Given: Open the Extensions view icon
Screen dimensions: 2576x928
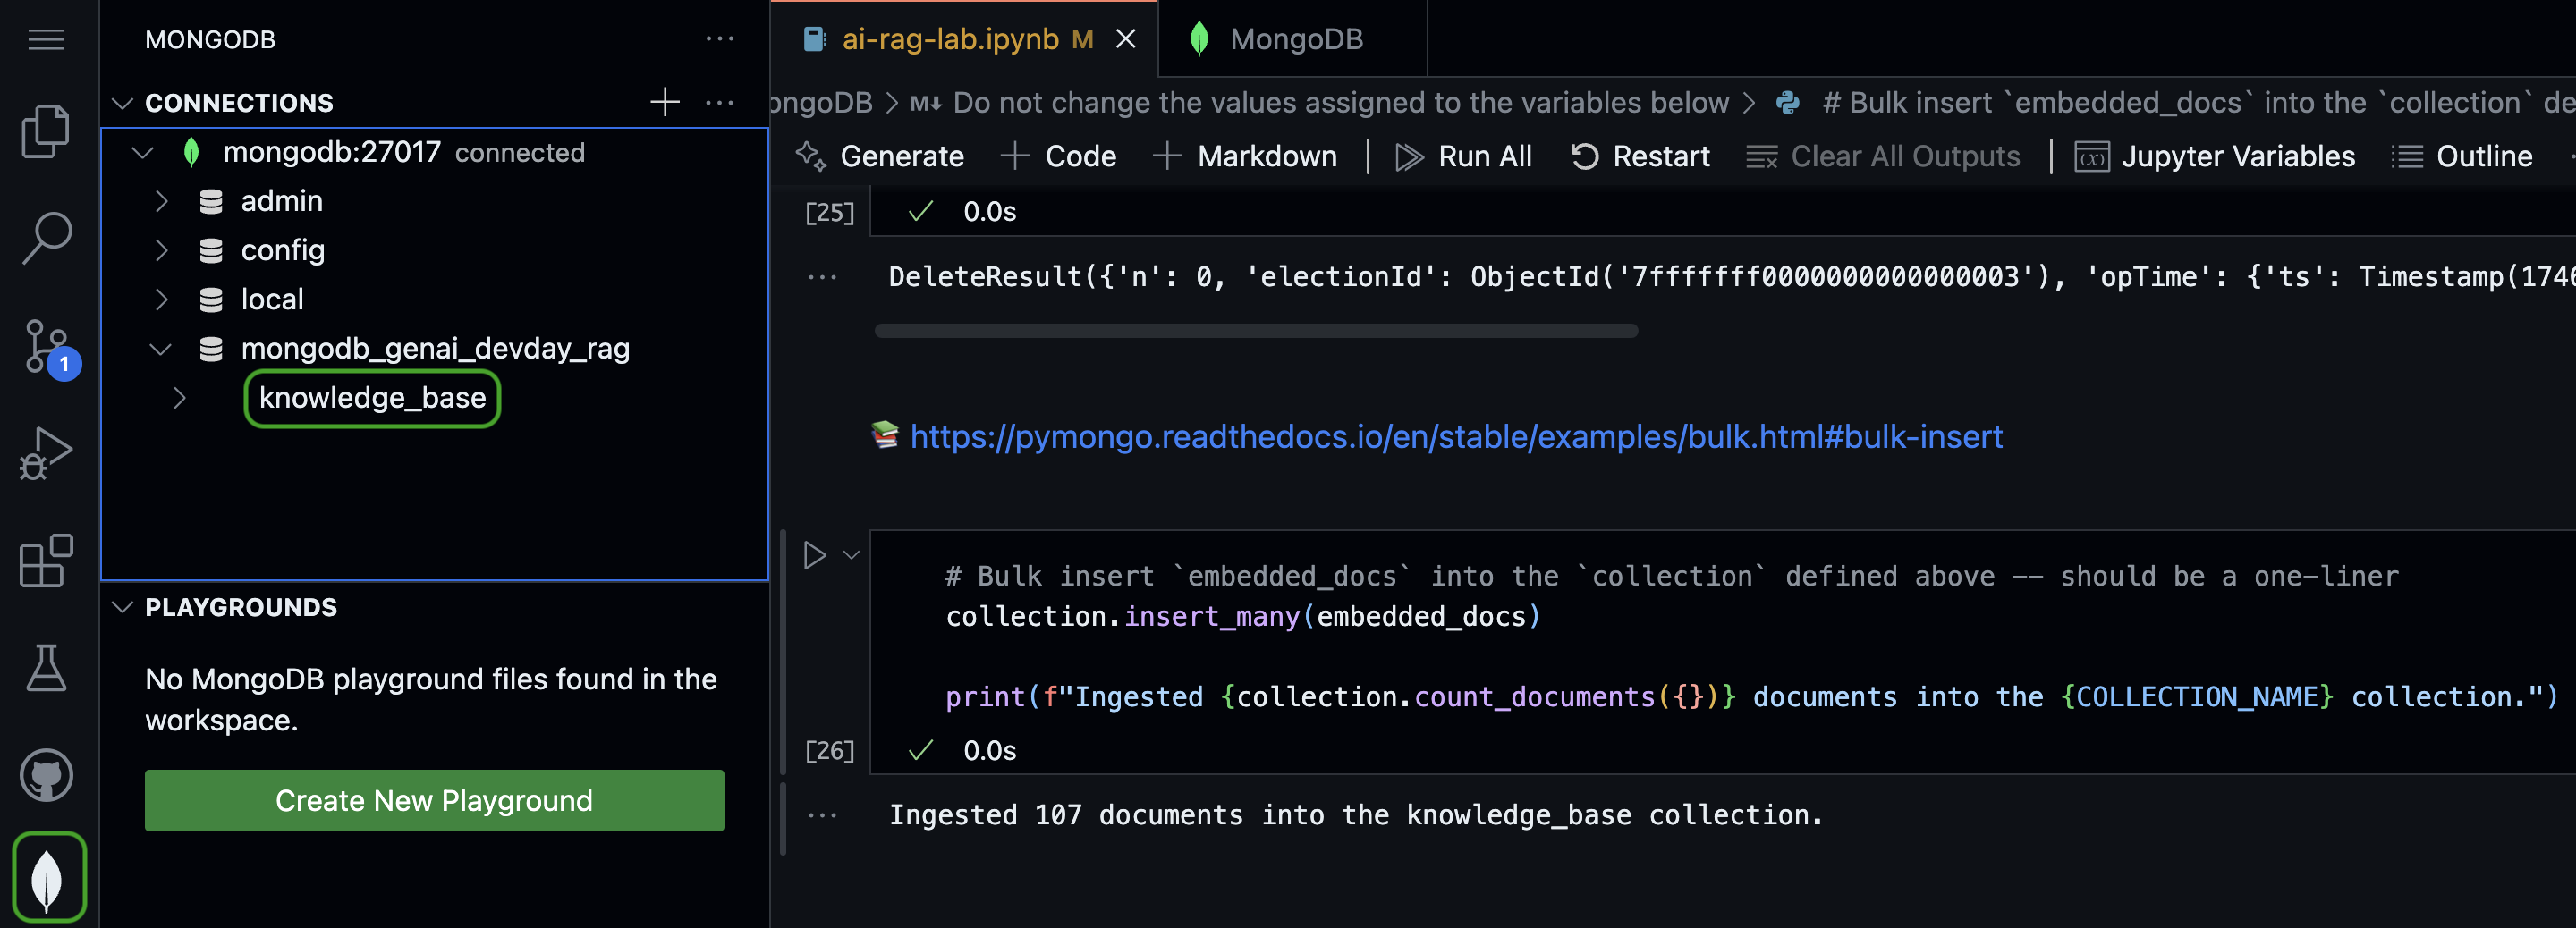Looking at the screenshot, I should pyautogui.click(x=46, y=561).
